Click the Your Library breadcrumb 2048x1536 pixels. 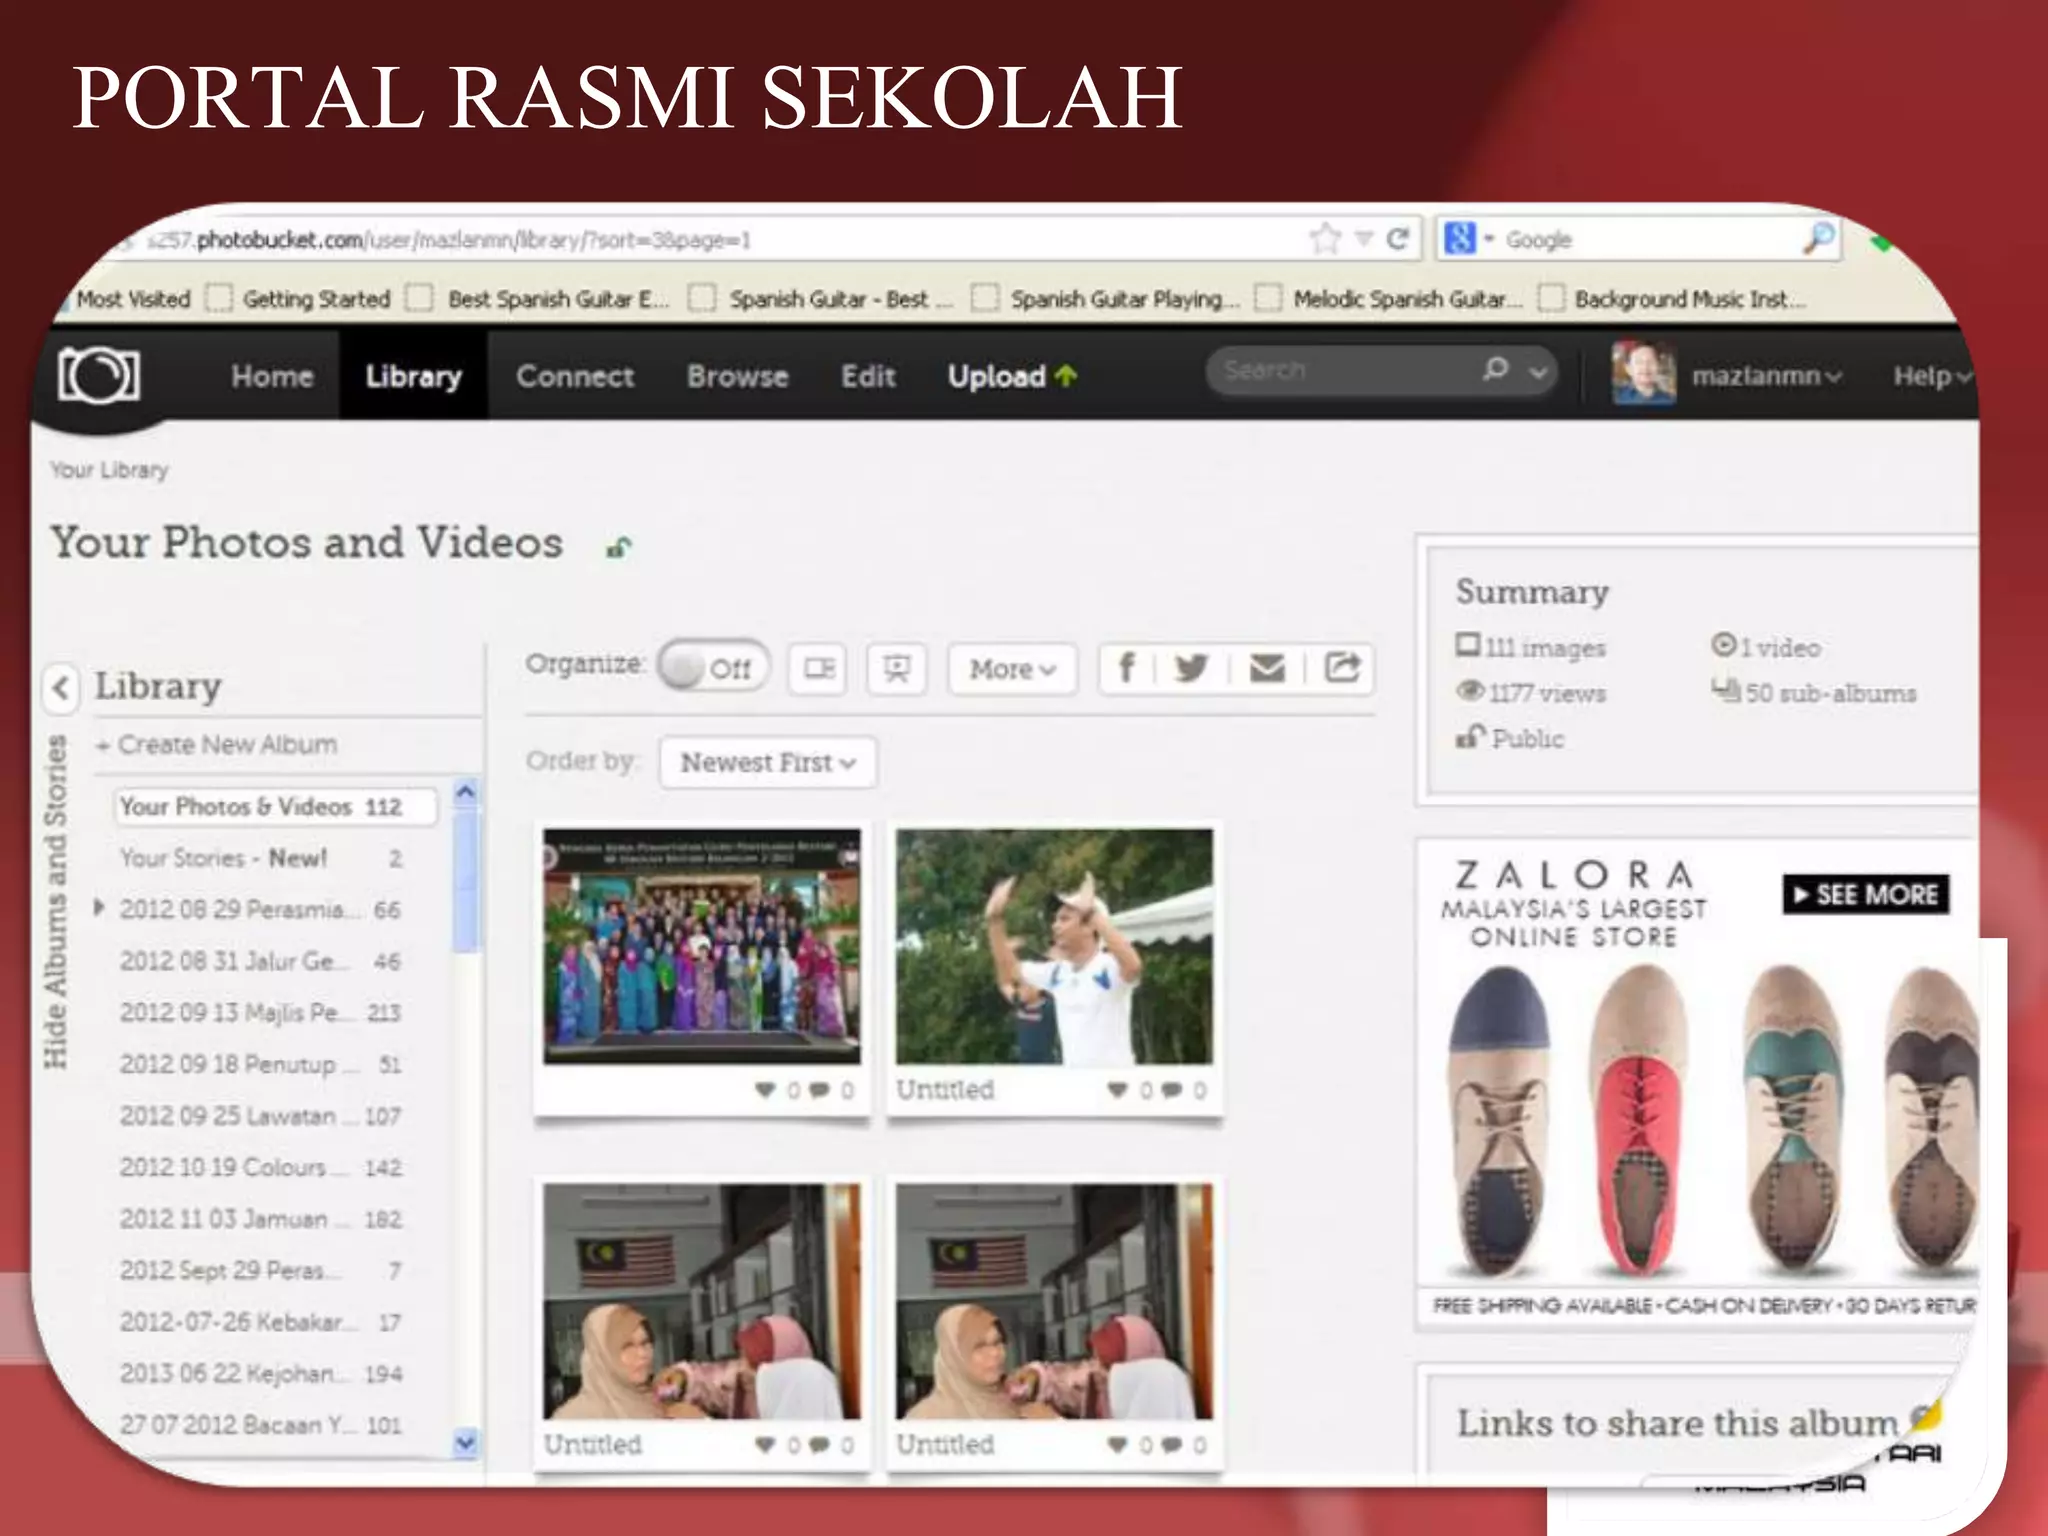pyautogui.click(x=109, y=470)
